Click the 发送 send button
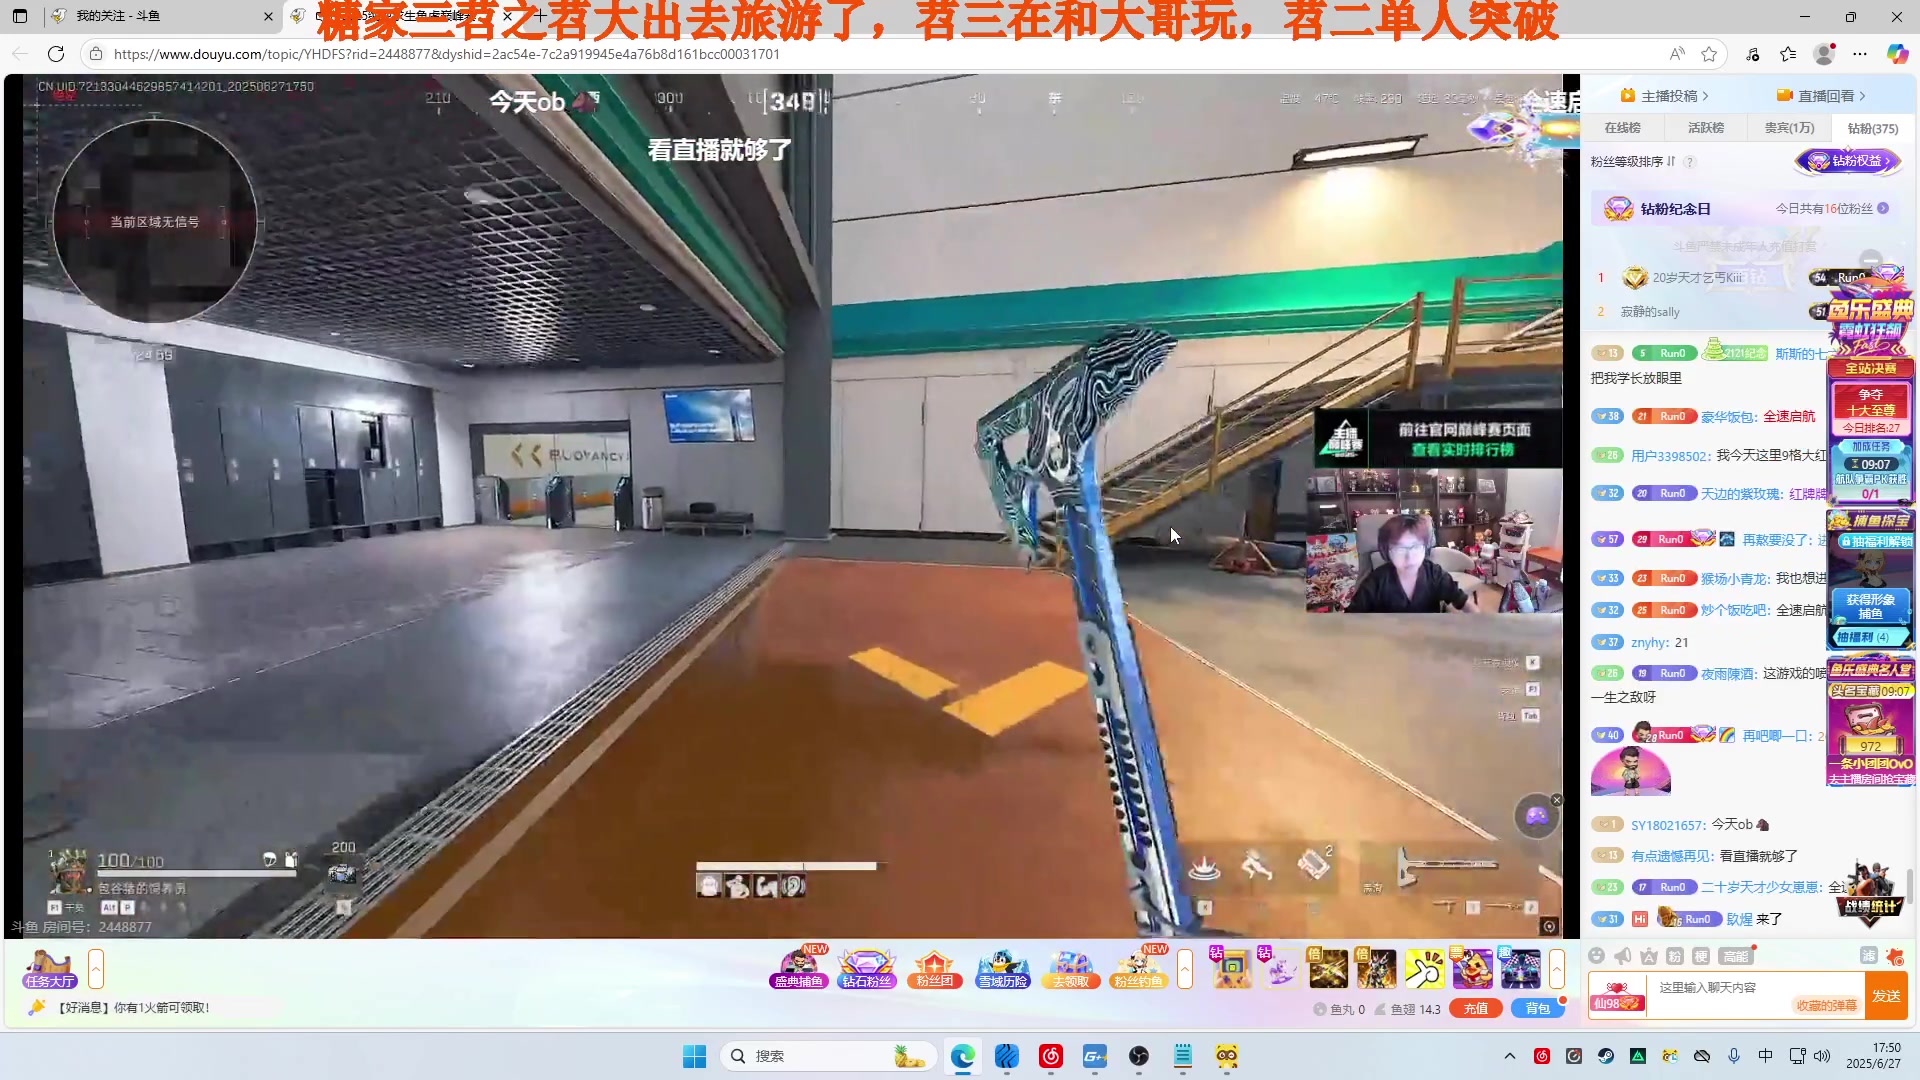This screenshot has width=1920, height=1080. click(x=1887, y=996)
